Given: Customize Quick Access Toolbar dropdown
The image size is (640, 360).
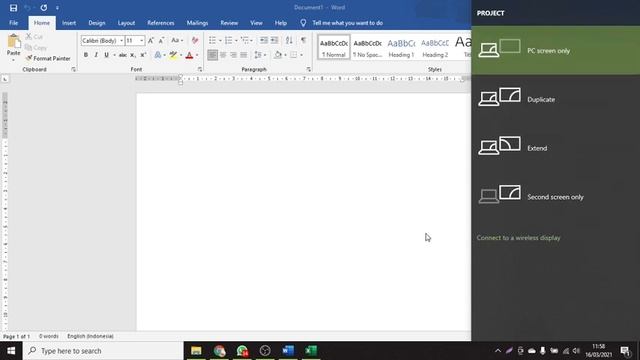Looking at the screenshot, I should [57, 8].
